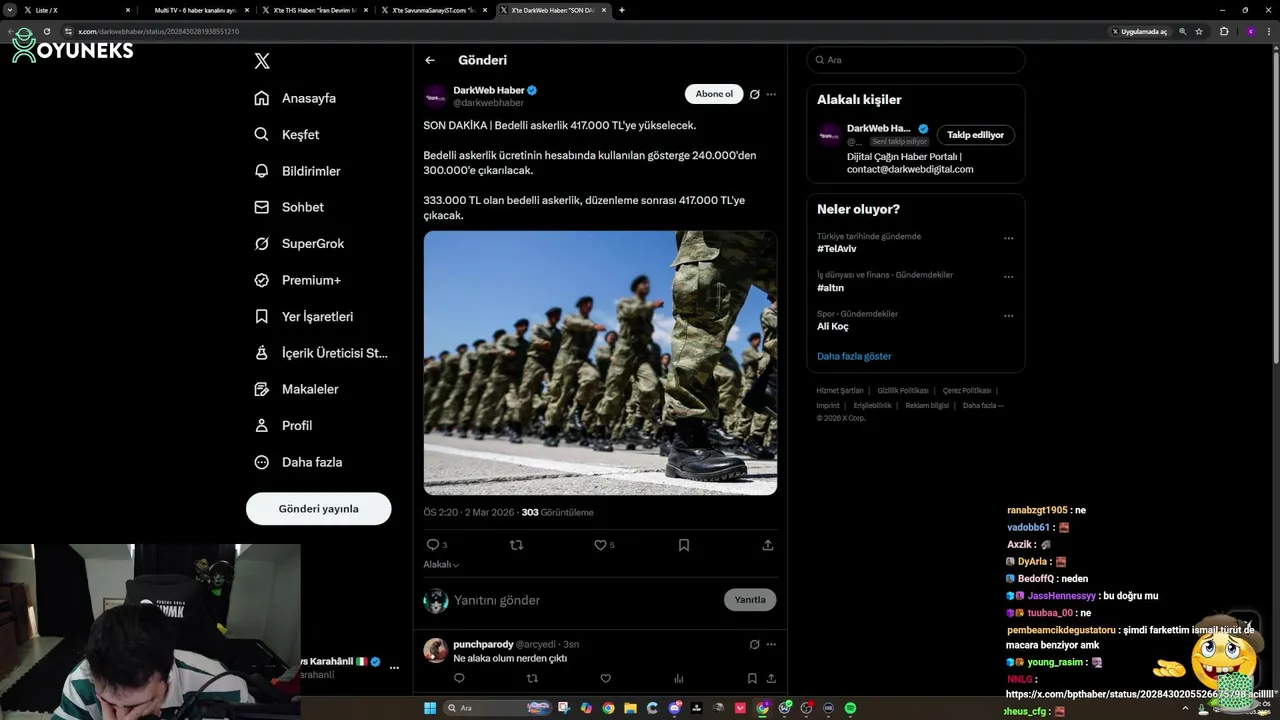
Task: Open SuperGrok from the sidebar
Action: [x=299, y=243]
